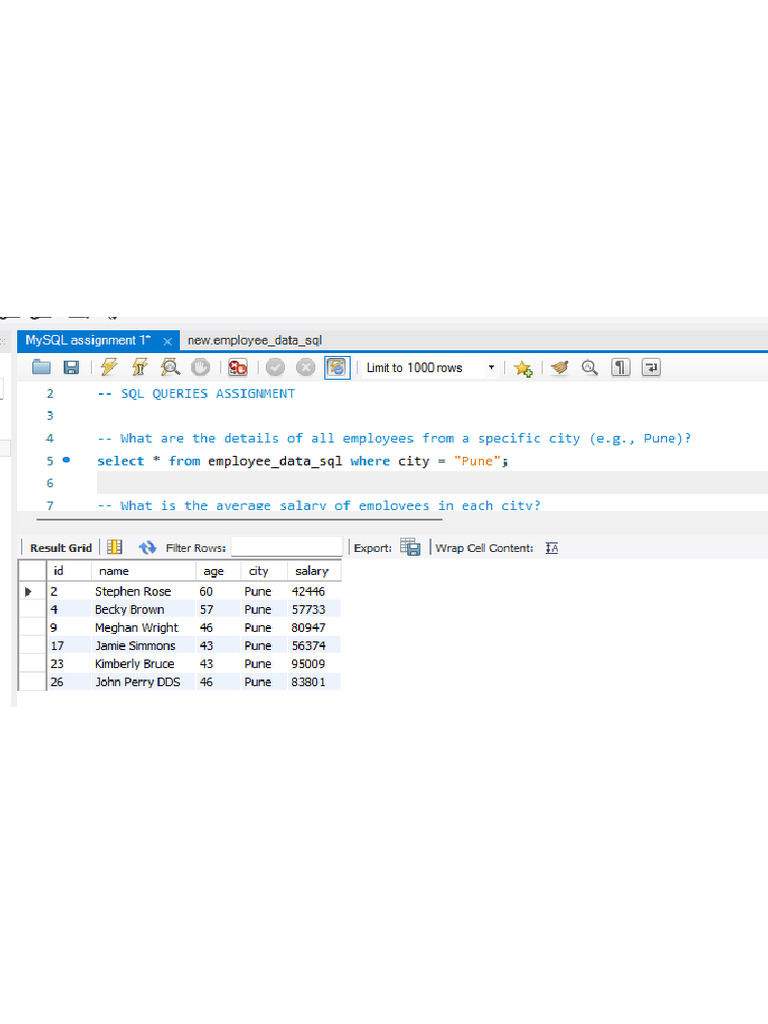Open the find panel with the magnifier icon
Viewport: 768px width, 1024px height.
click(x=590, y=368)
